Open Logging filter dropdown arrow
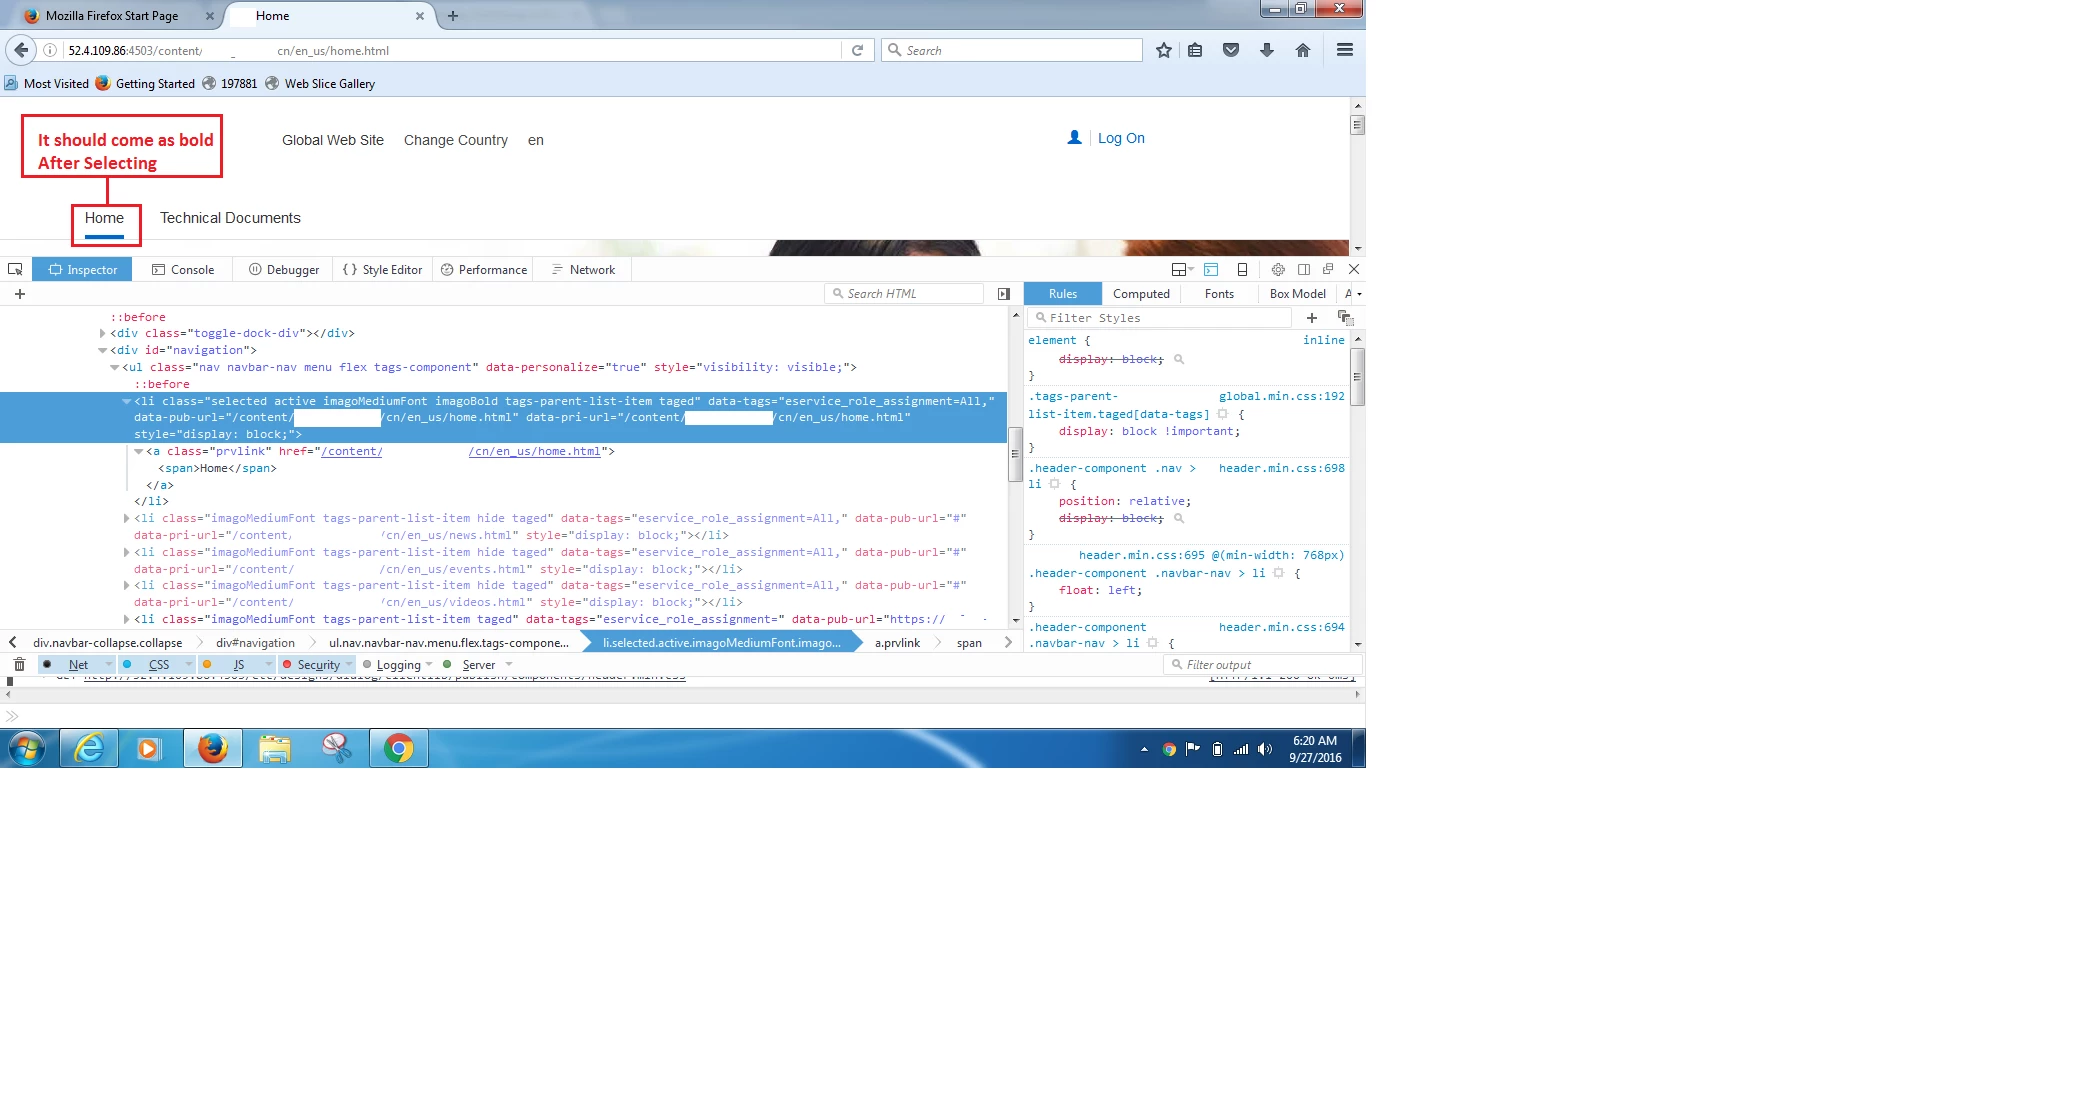Screen dimensions: 2100x1094 pos(429,665)
